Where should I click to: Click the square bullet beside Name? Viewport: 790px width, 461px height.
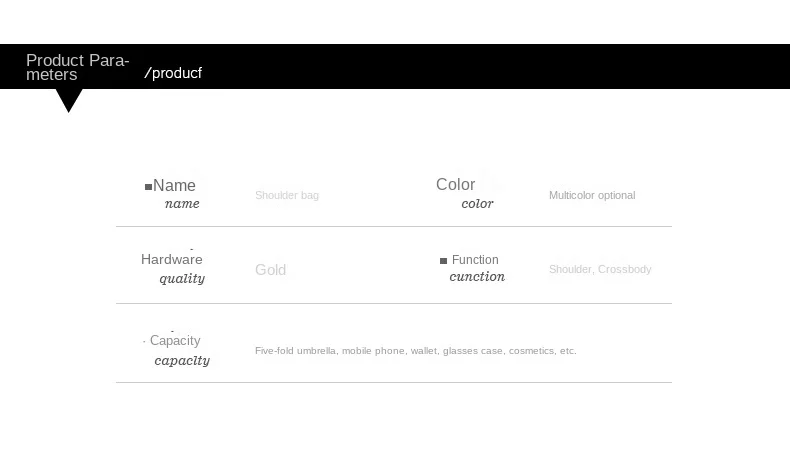pos(149,187)
